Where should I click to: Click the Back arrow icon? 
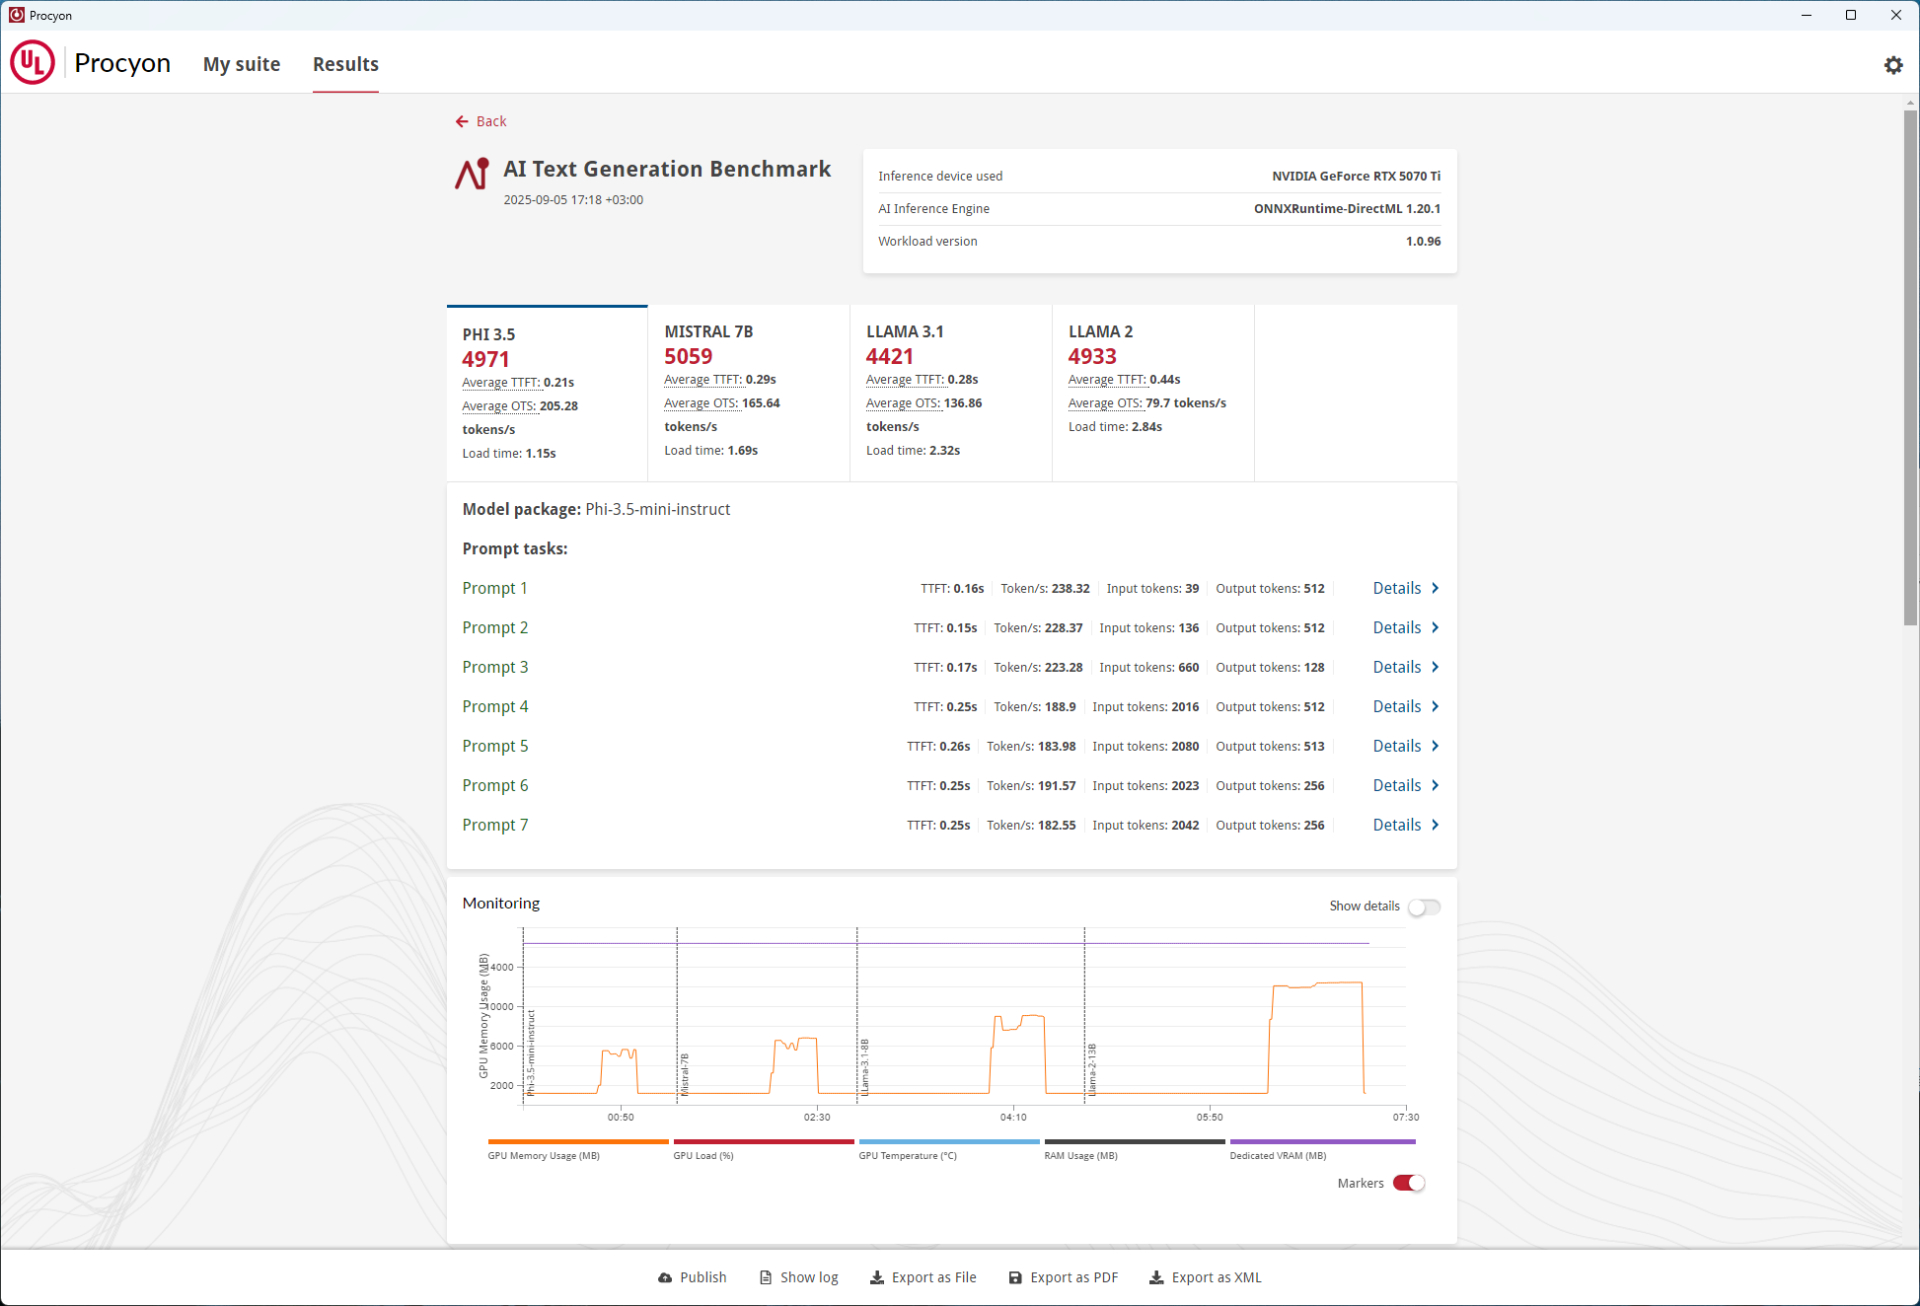[461, 121]
